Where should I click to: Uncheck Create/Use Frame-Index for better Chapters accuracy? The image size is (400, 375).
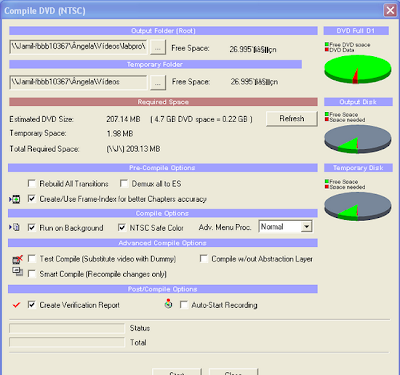(32, 199)
